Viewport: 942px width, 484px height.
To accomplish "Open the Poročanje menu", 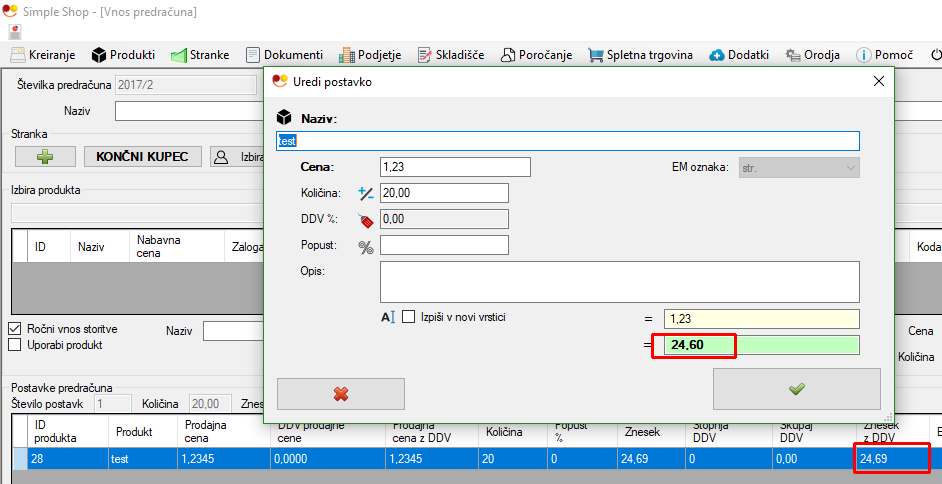I will (x=535, y=55).
